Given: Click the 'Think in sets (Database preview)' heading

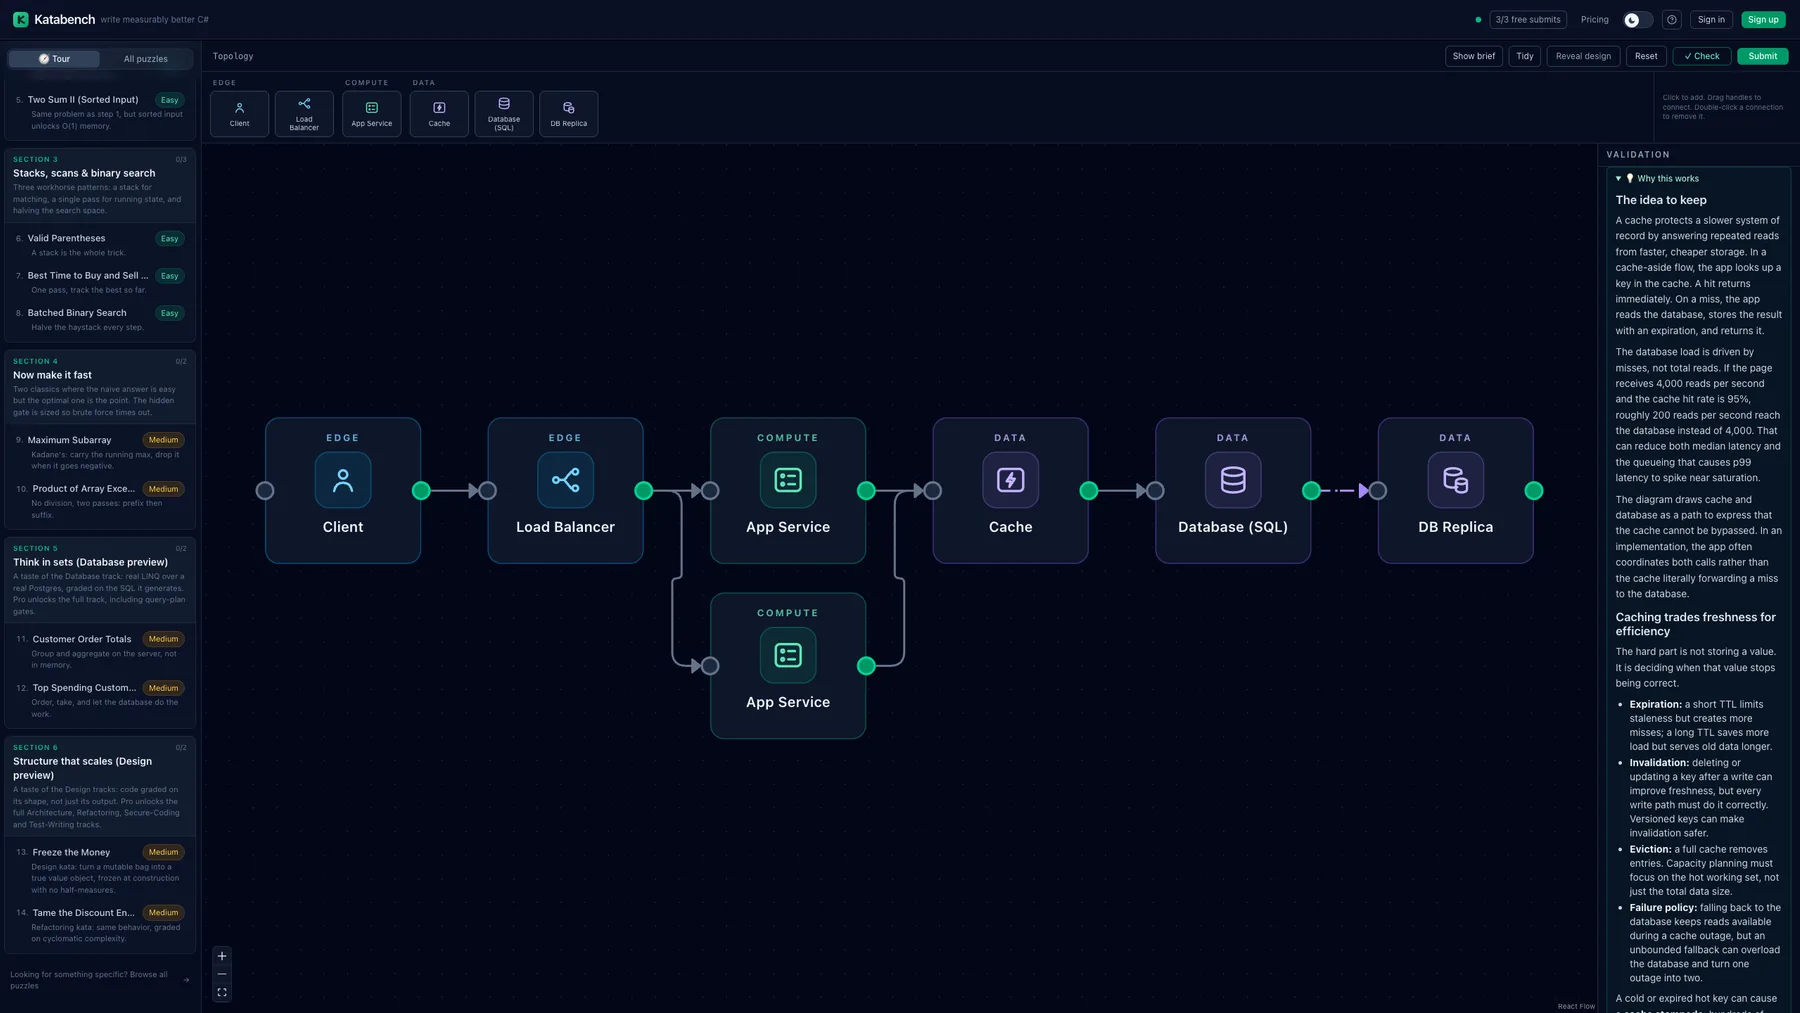Looking at the screenshot, I should click(x=90, y=562).
